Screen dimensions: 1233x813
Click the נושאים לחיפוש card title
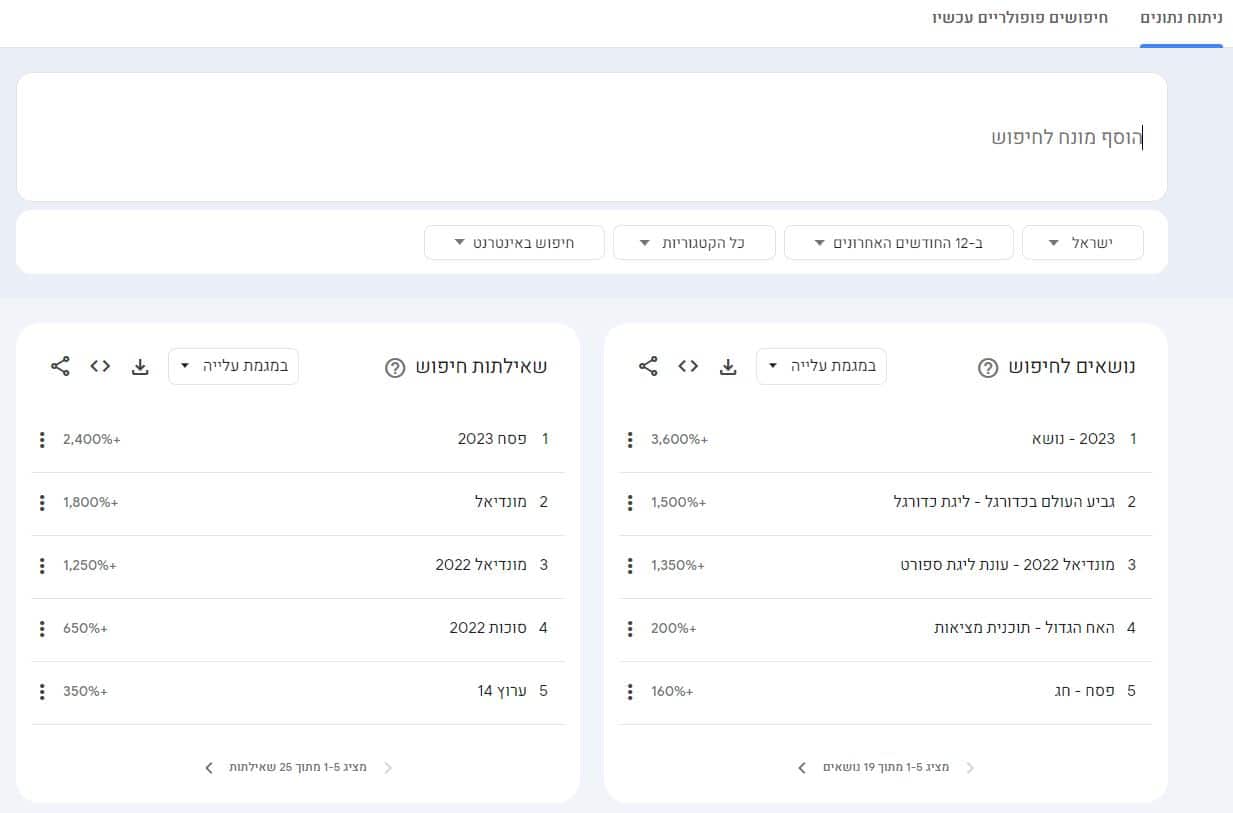[1070, 367]
